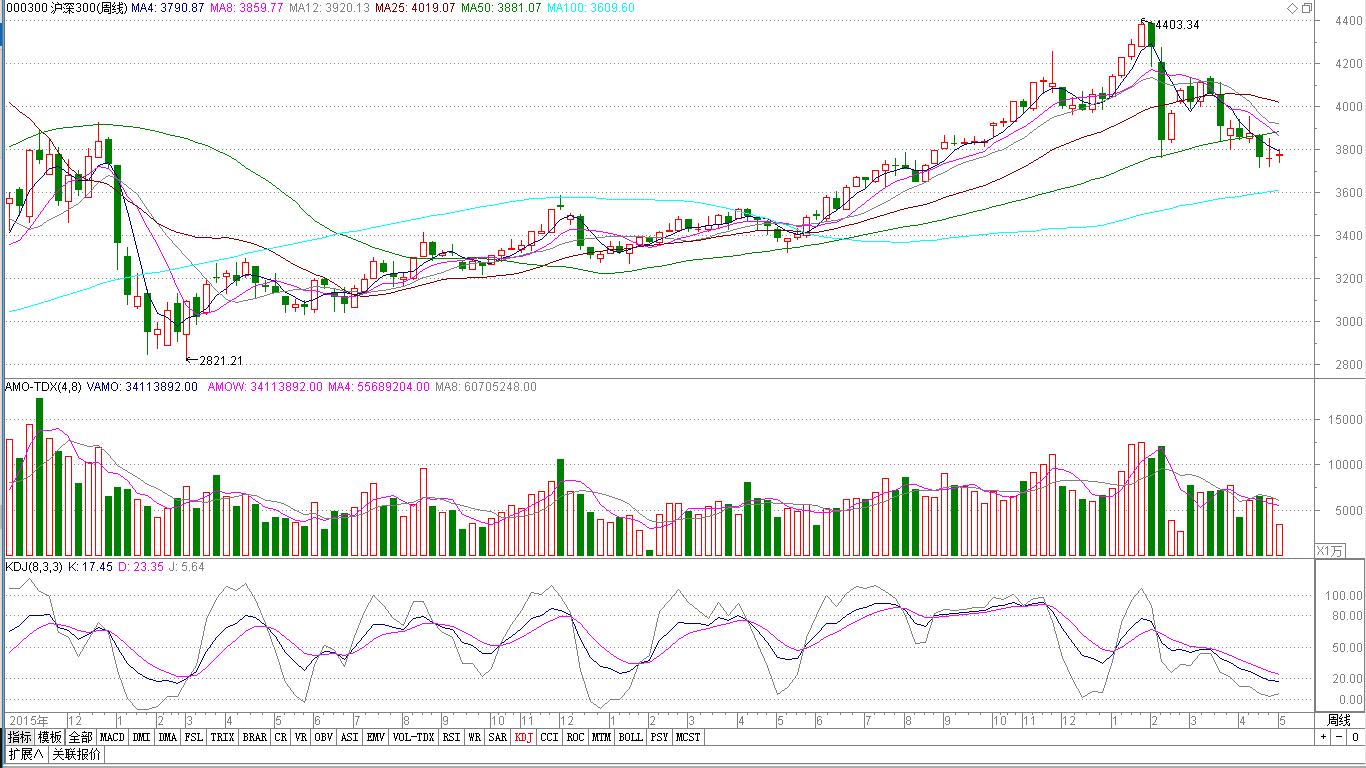Click the volume MA4: 55689204.00 label

click(379, 387)
